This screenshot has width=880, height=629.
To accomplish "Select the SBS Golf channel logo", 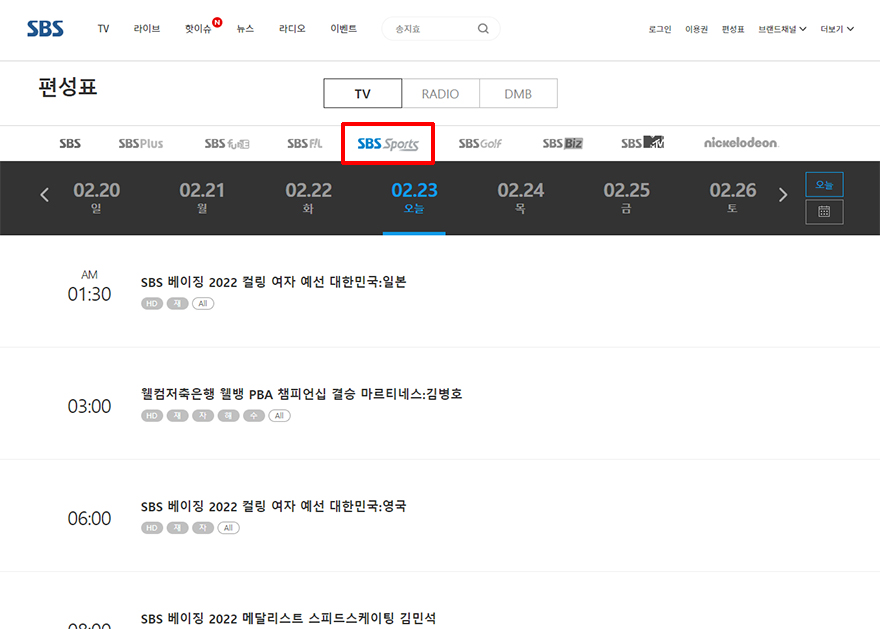I will tap(480, 144).
